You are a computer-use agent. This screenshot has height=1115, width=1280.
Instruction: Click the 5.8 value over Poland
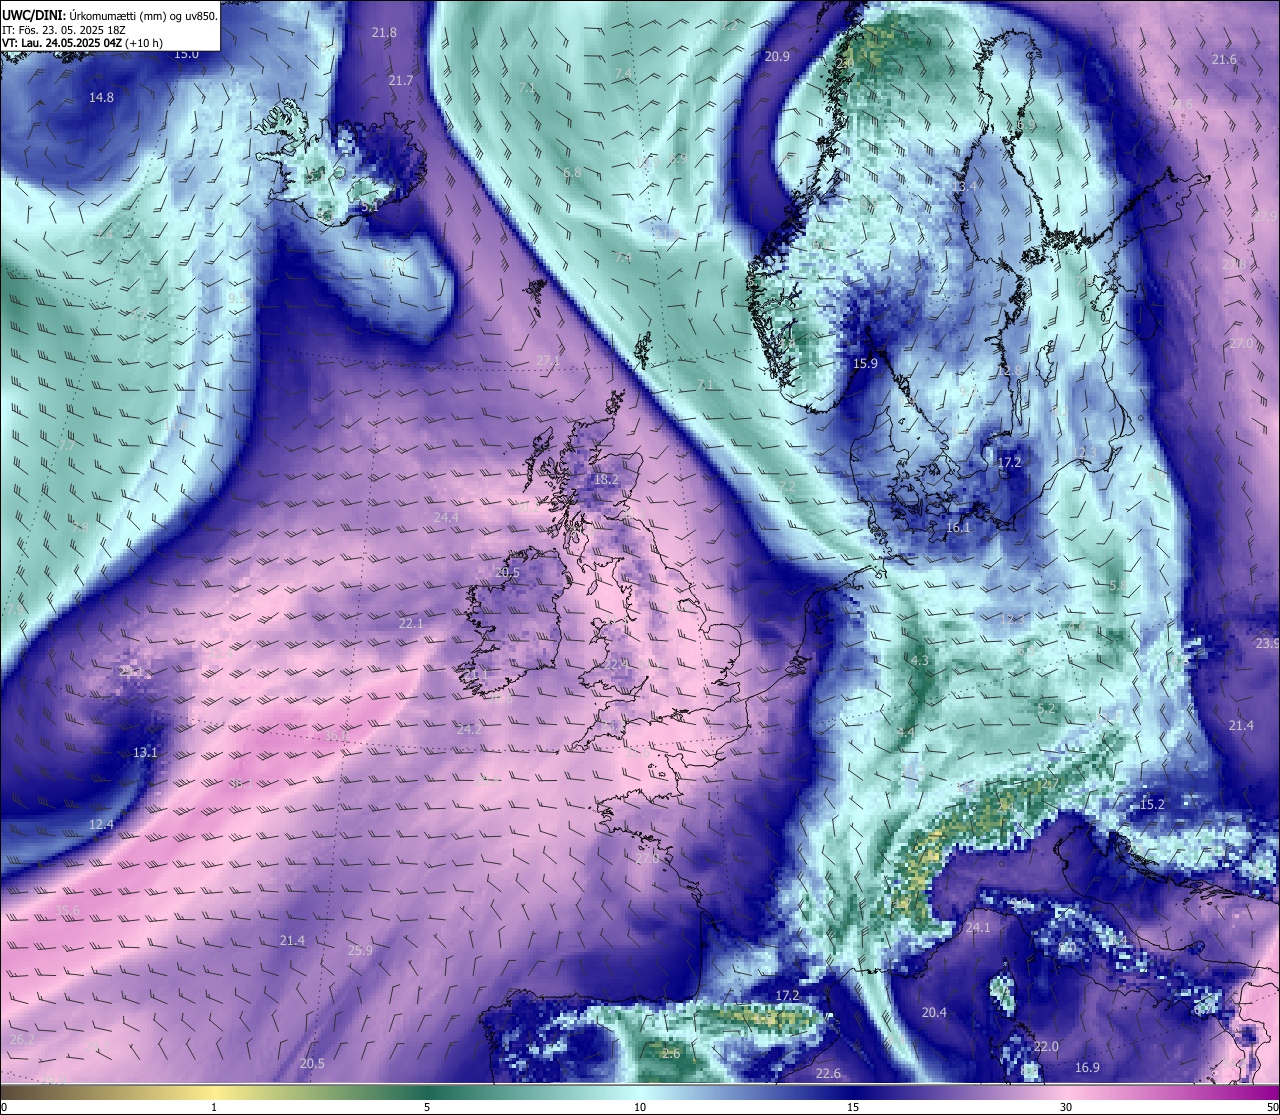pos(1118,586)
